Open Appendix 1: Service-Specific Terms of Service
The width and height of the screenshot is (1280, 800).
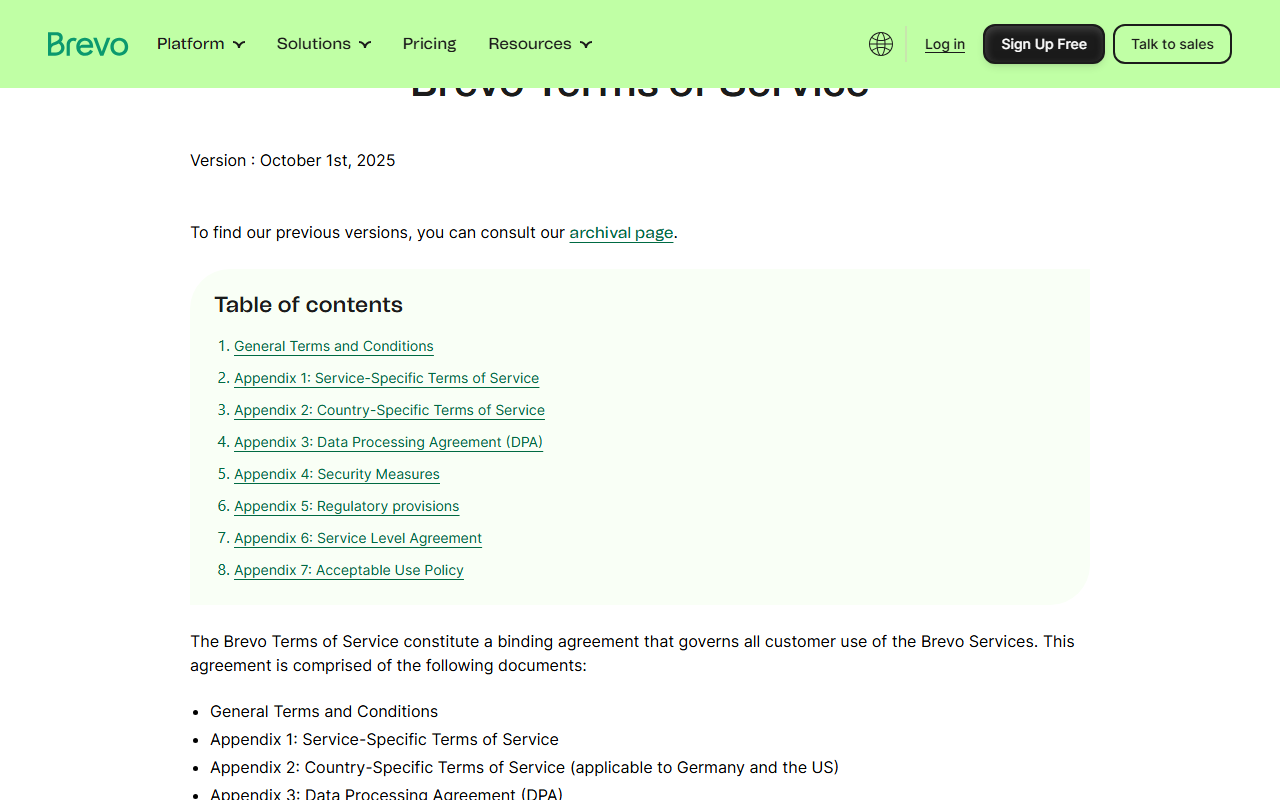coord(387,378)
